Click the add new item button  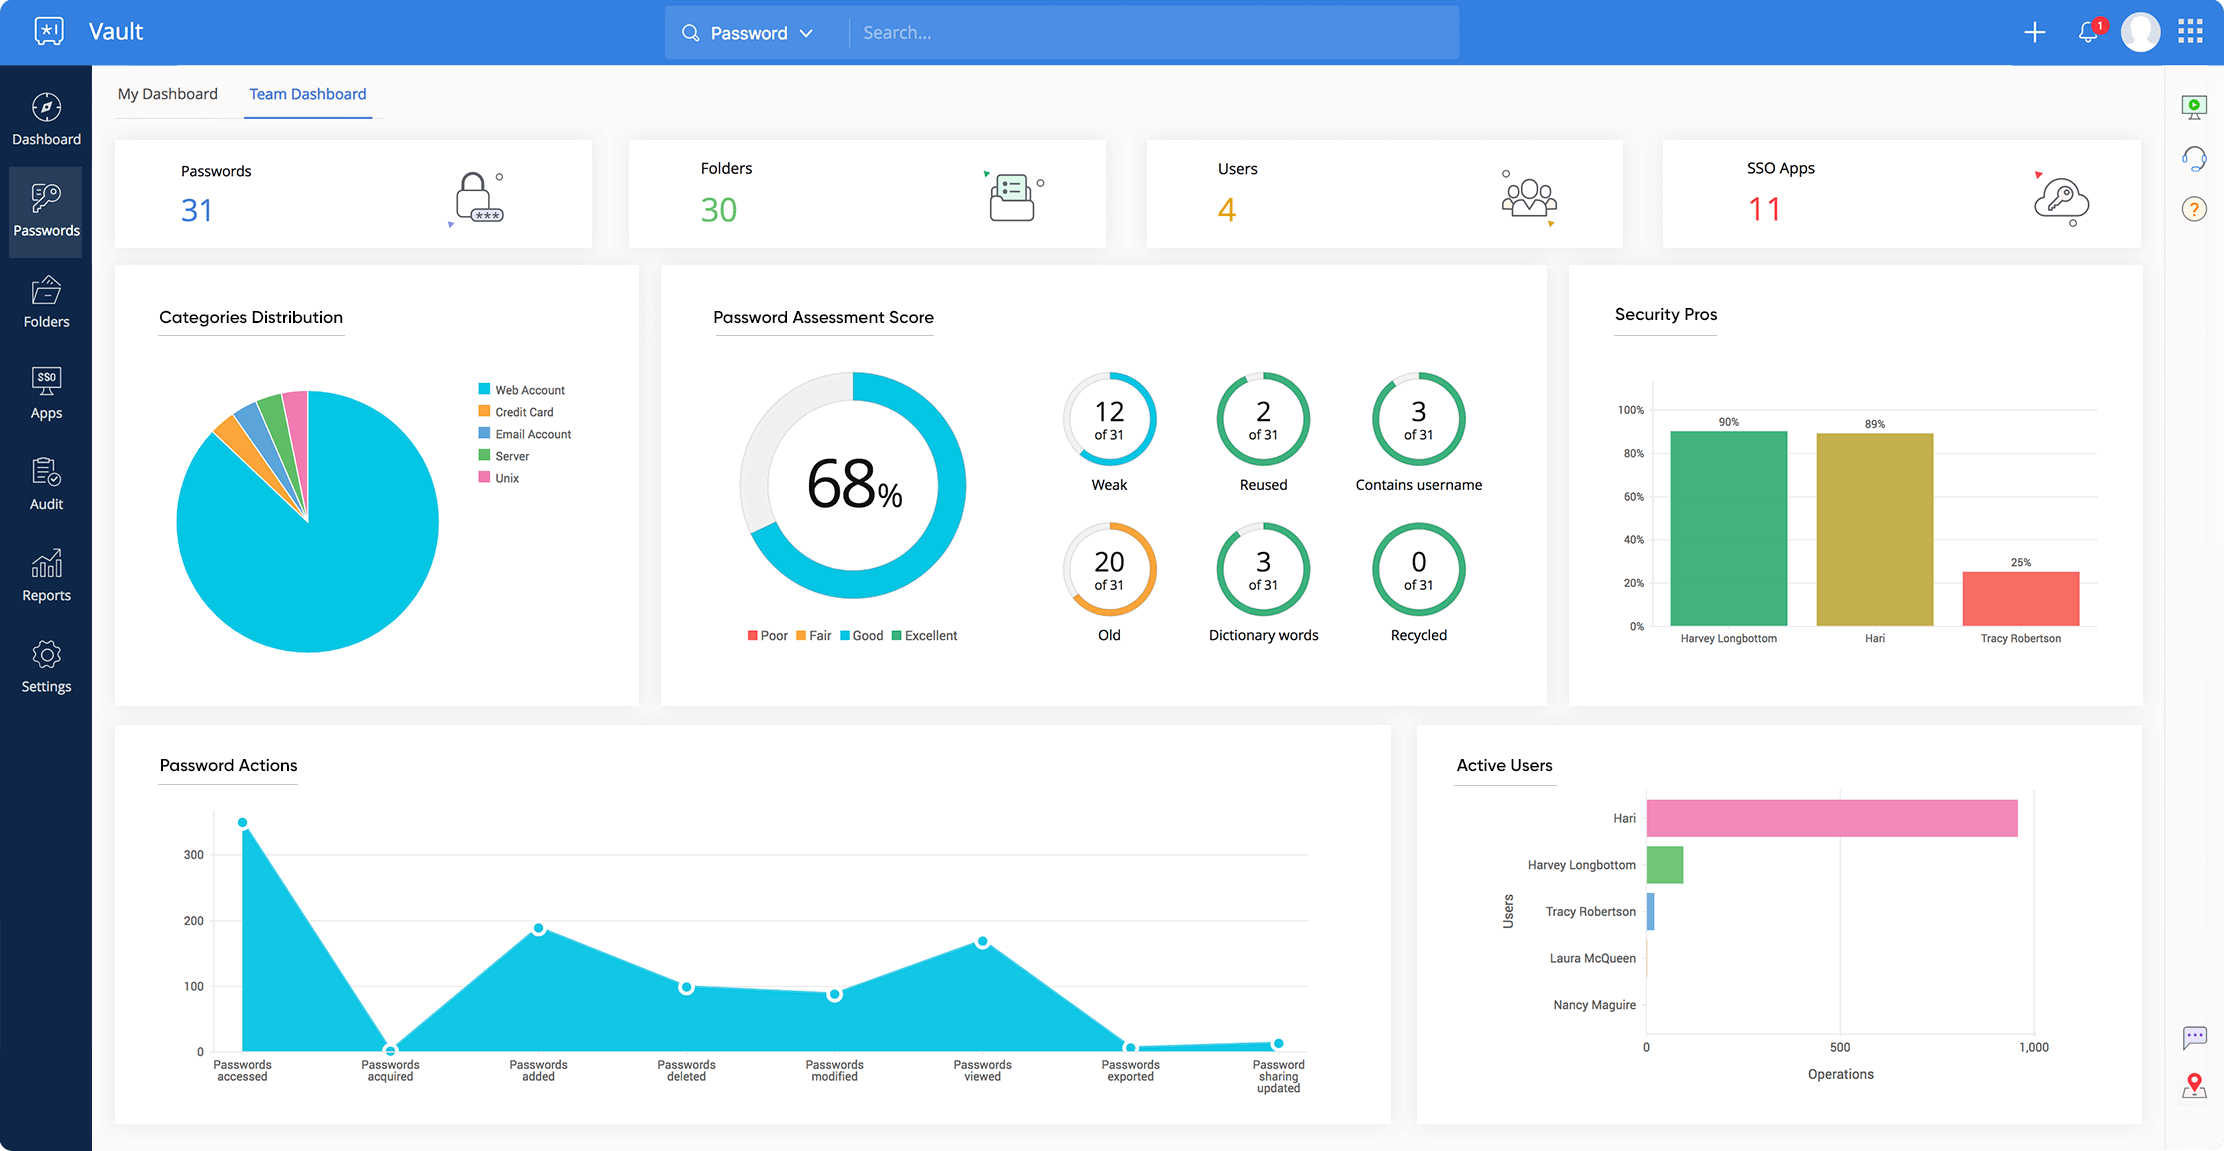point(2036,31)
